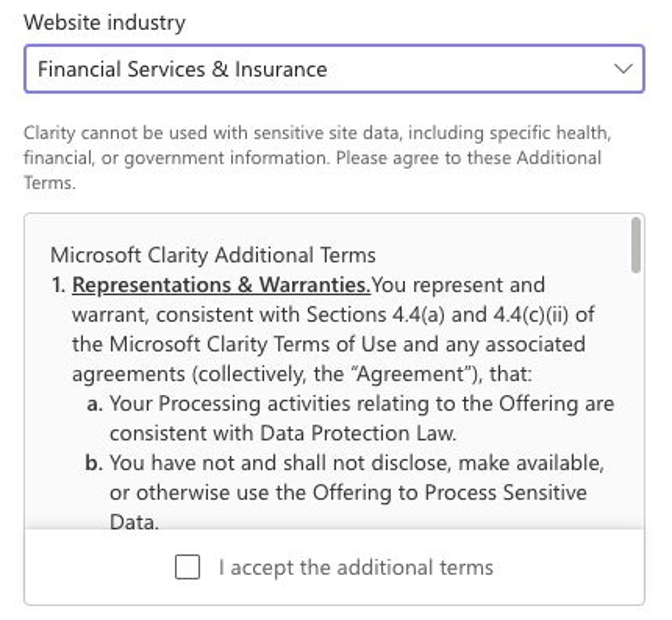Click the chevron arrow in the industry combo box
Screen dimensions: 672x620
coord(623,69)
